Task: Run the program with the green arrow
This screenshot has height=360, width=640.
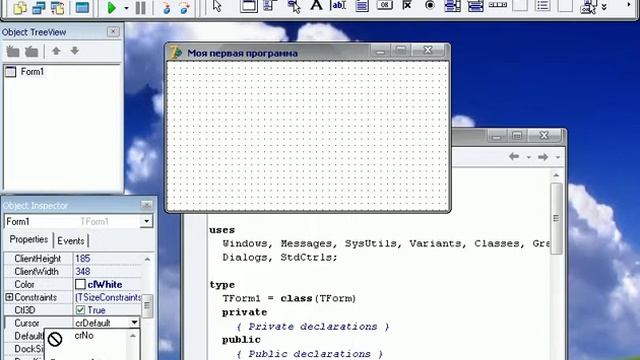Action: click(111, 7)
